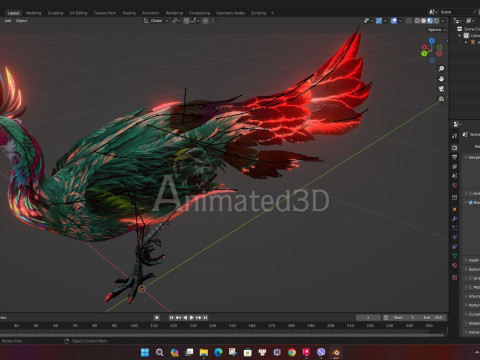Image resolution: width=480 pixels, height=360 pixels.
Task: Click the blue Z axis on navigation gizmo
Action: [x=432, y=40]
